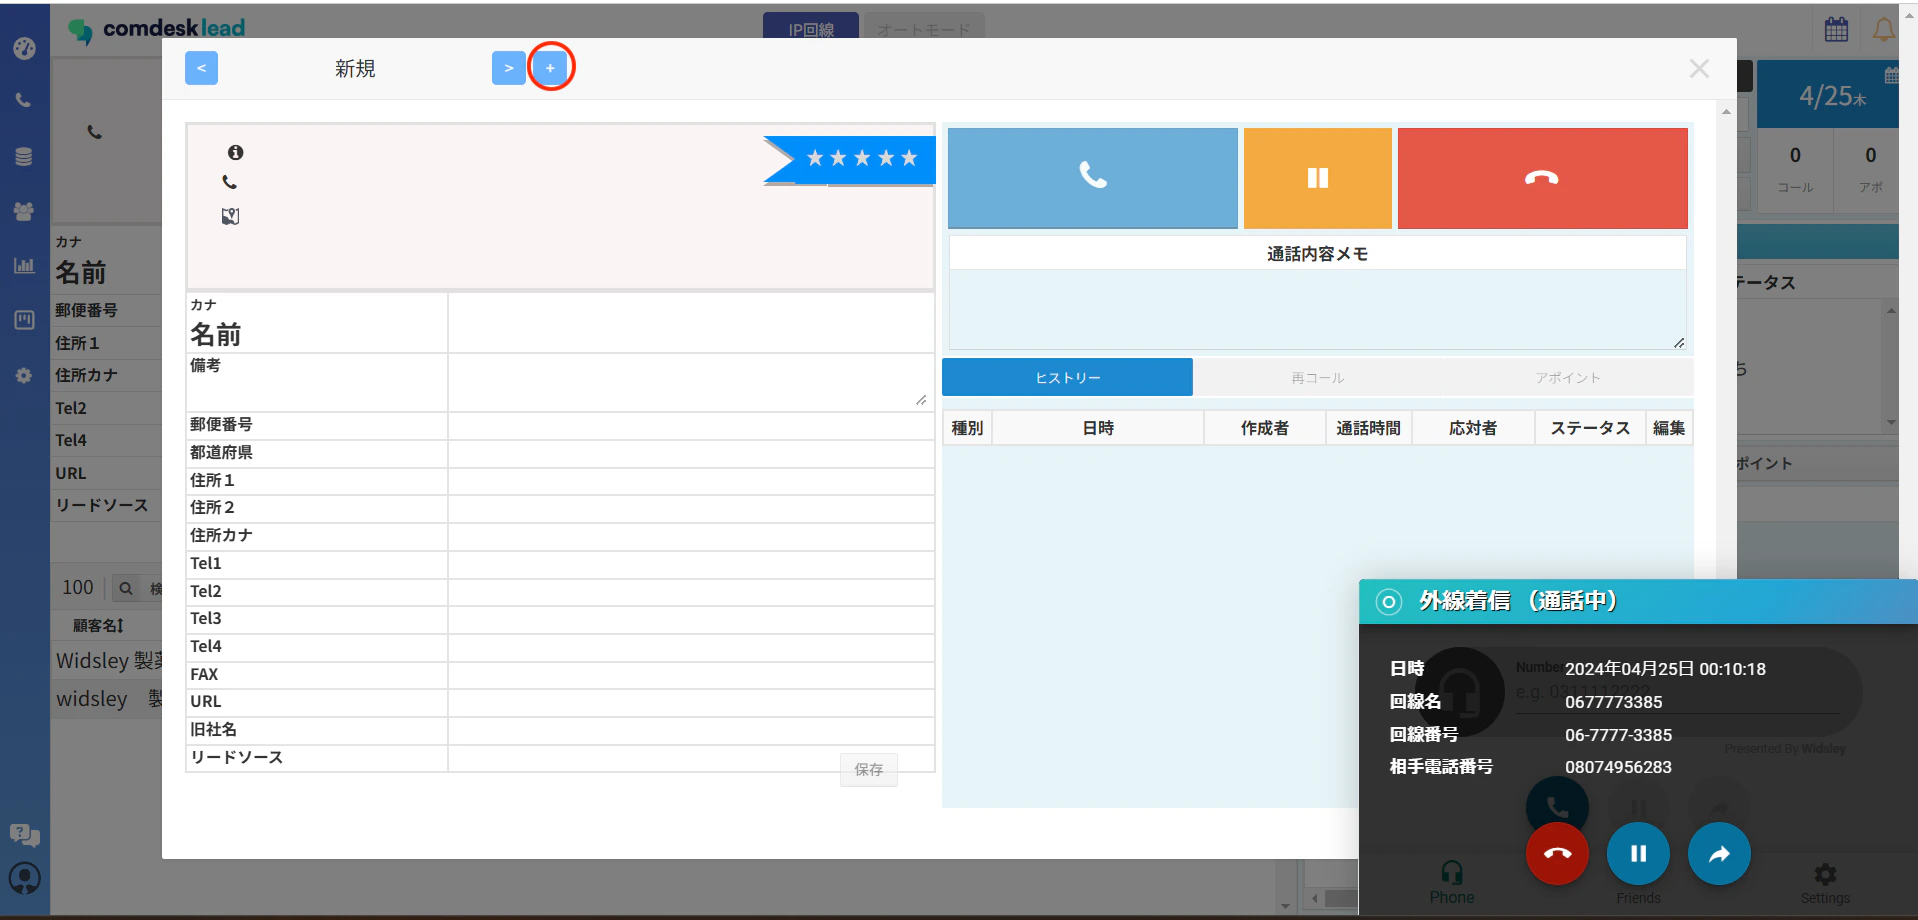The width and height of the screenshot is (1918, 920).
Task: Click the 都道府県 input field
Action: [690, 453]
